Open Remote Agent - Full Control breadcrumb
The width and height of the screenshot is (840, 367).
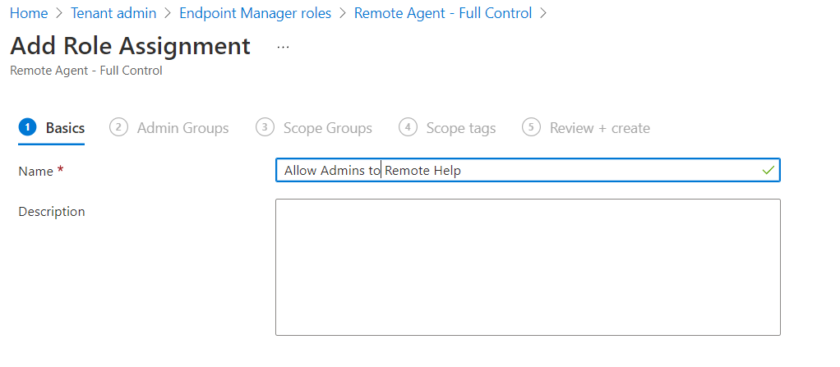443,13
